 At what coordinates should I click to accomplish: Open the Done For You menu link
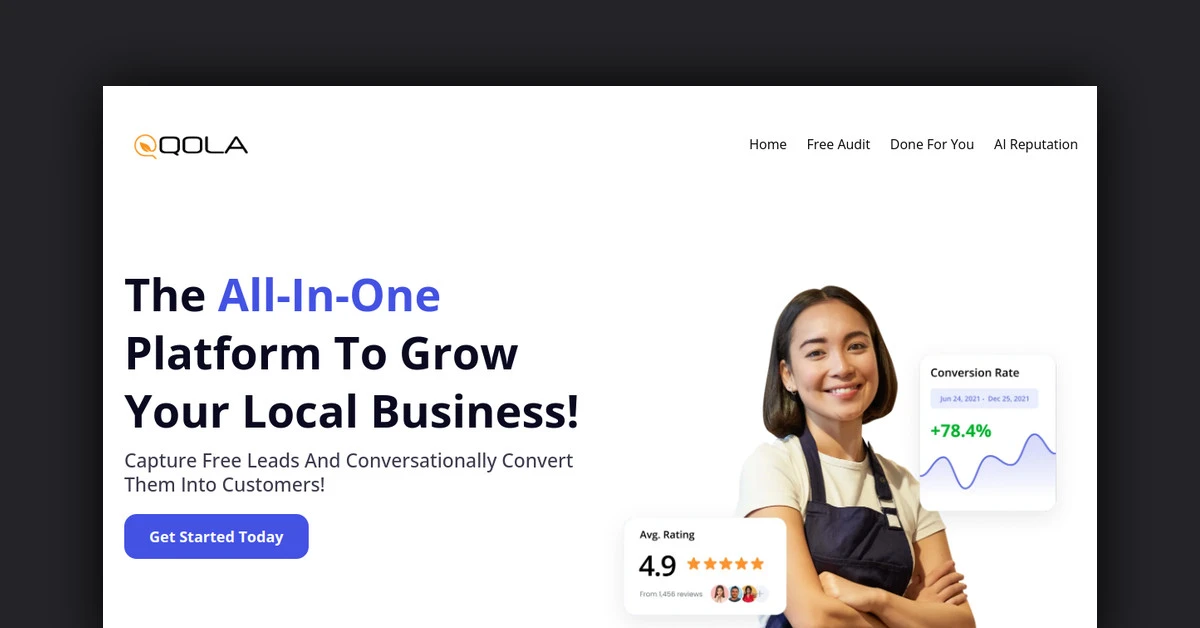point(932,144)
